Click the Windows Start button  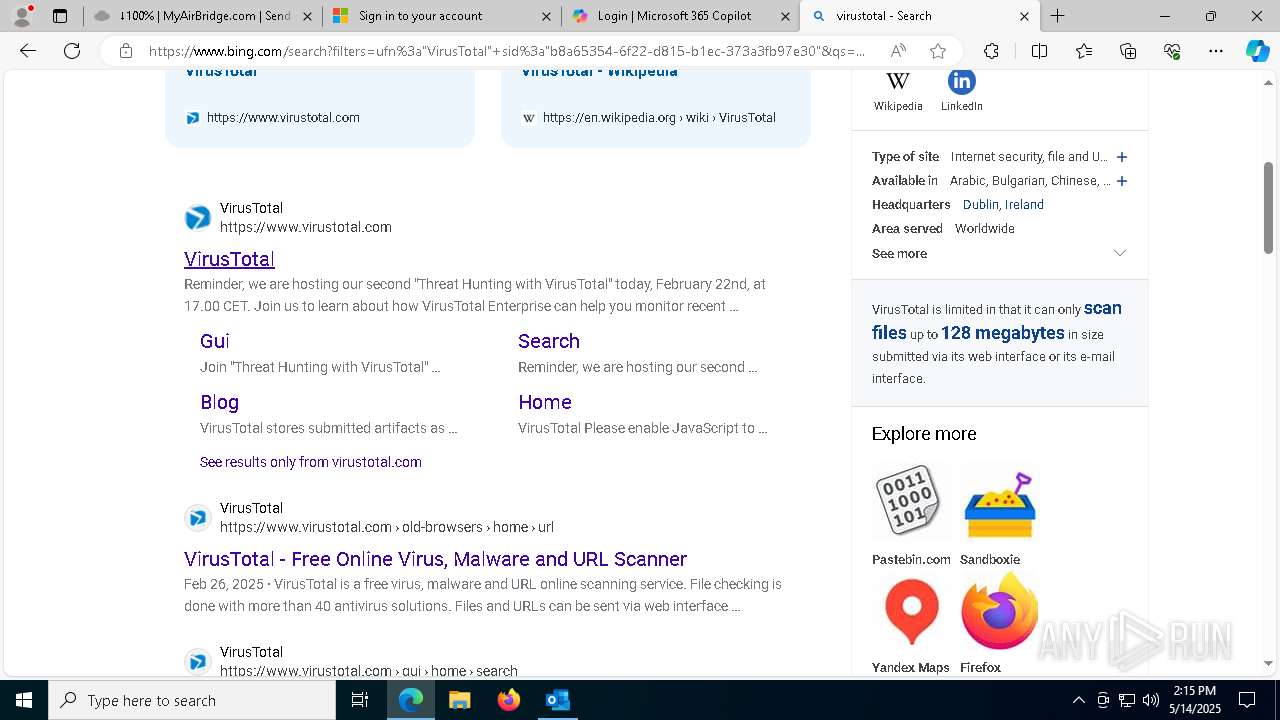click(24, 700)
